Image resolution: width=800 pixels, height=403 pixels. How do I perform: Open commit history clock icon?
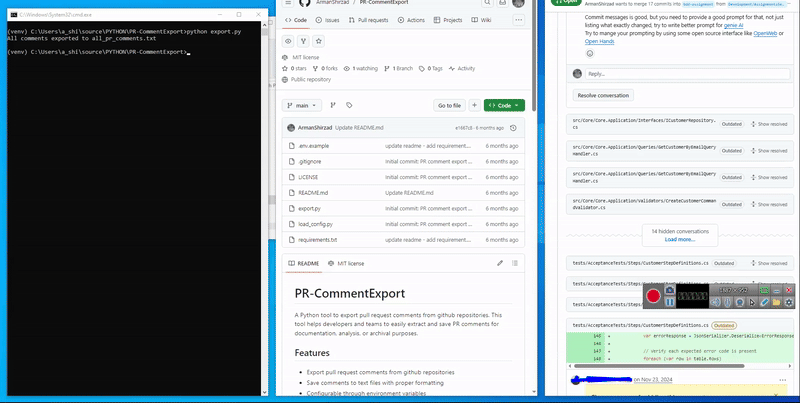coord(513,128)
